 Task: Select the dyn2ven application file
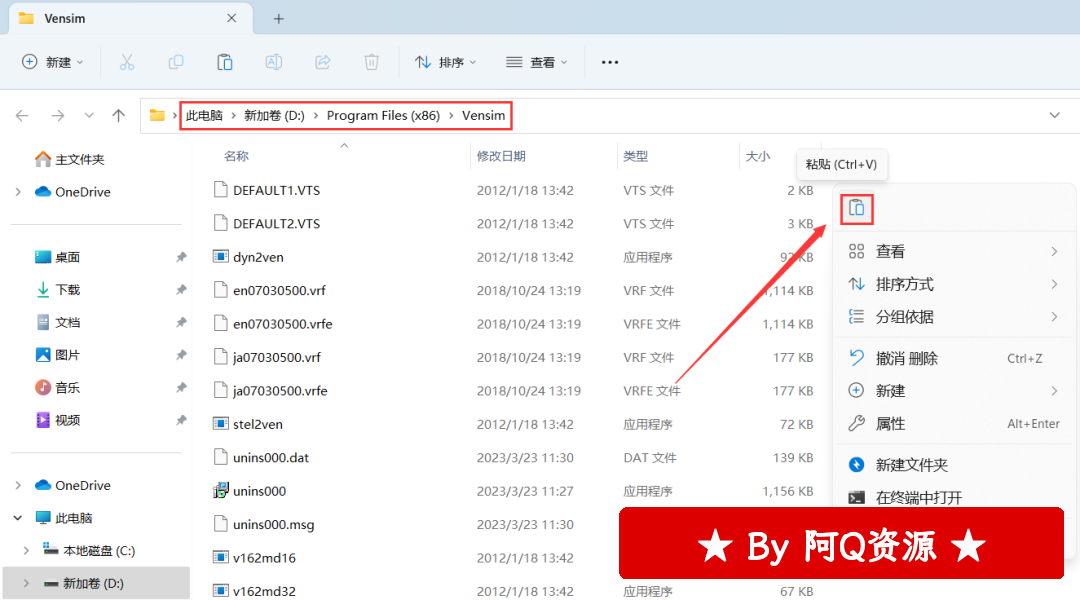pos(258,257)
